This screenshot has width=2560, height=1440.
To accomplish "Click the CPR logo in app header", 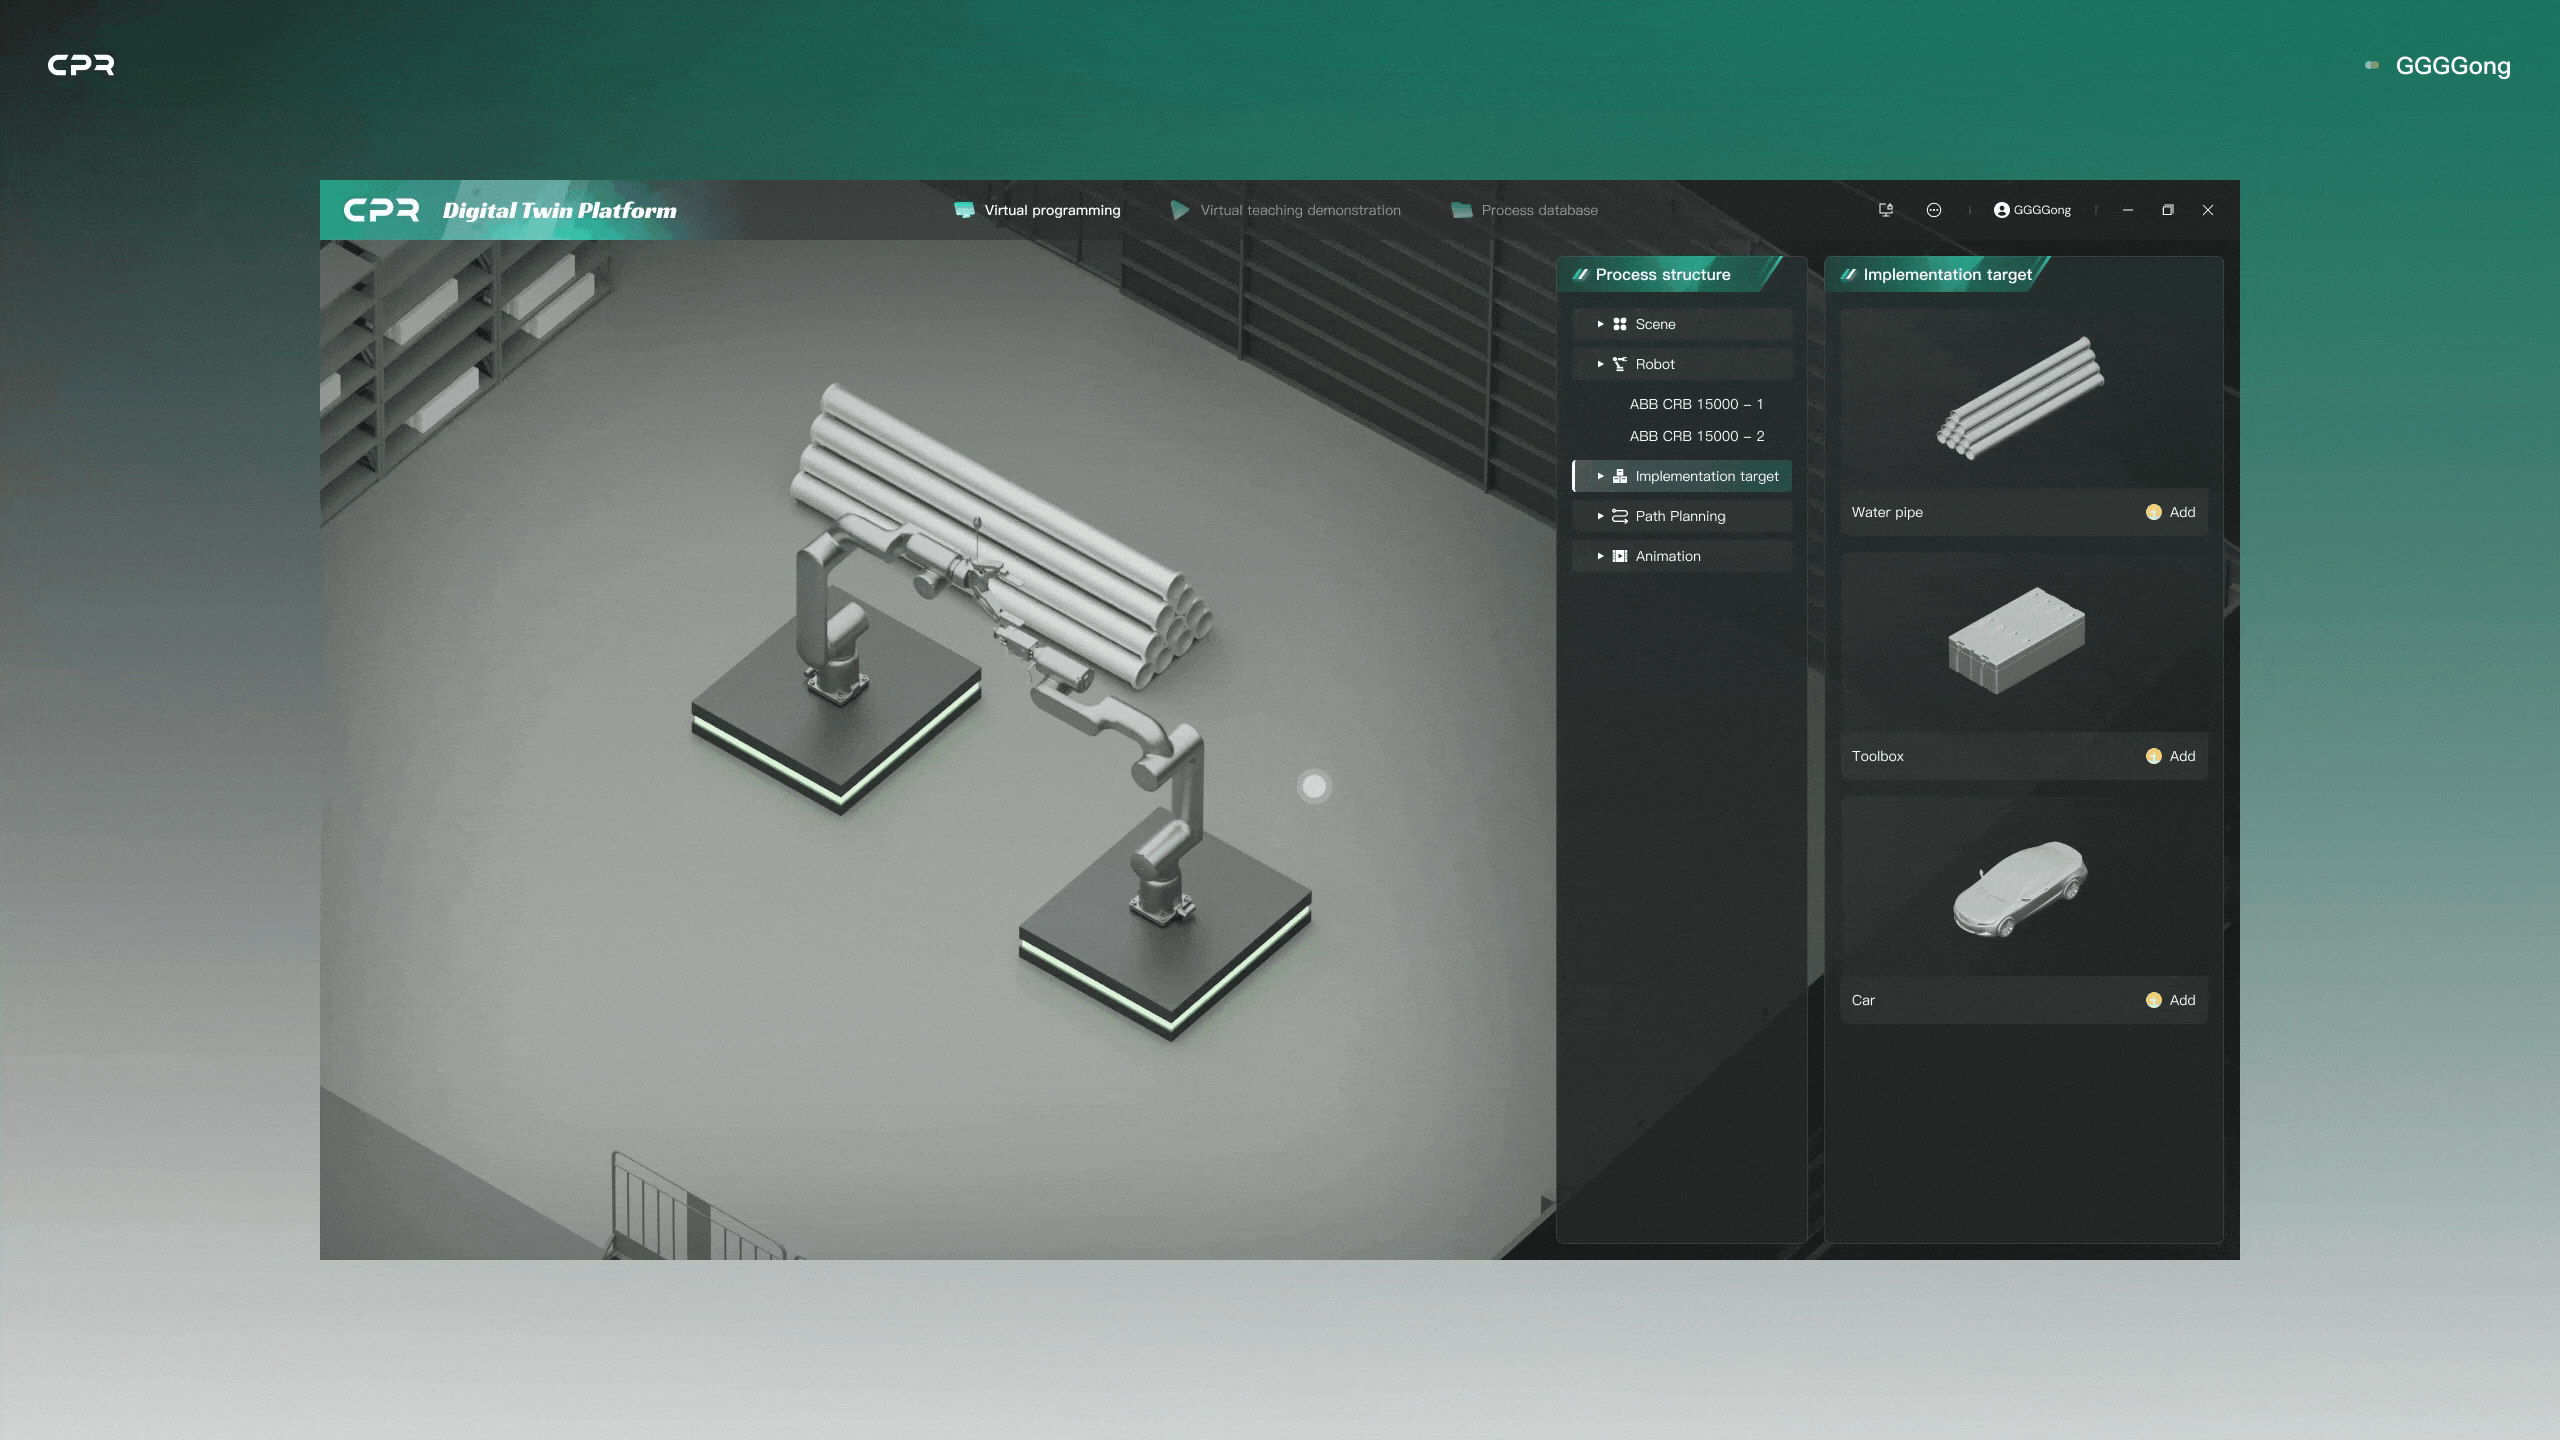I will (381, 210).
